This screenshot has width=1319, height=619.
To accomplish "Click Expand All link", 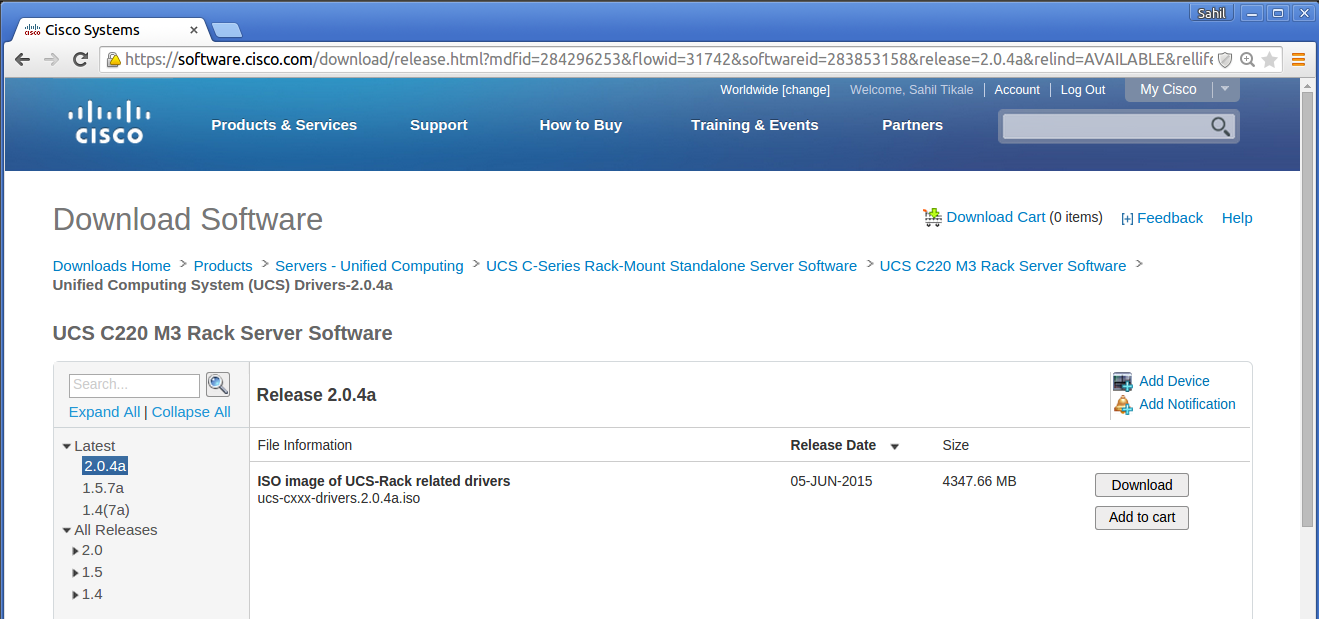I will (x=105, y=412).
